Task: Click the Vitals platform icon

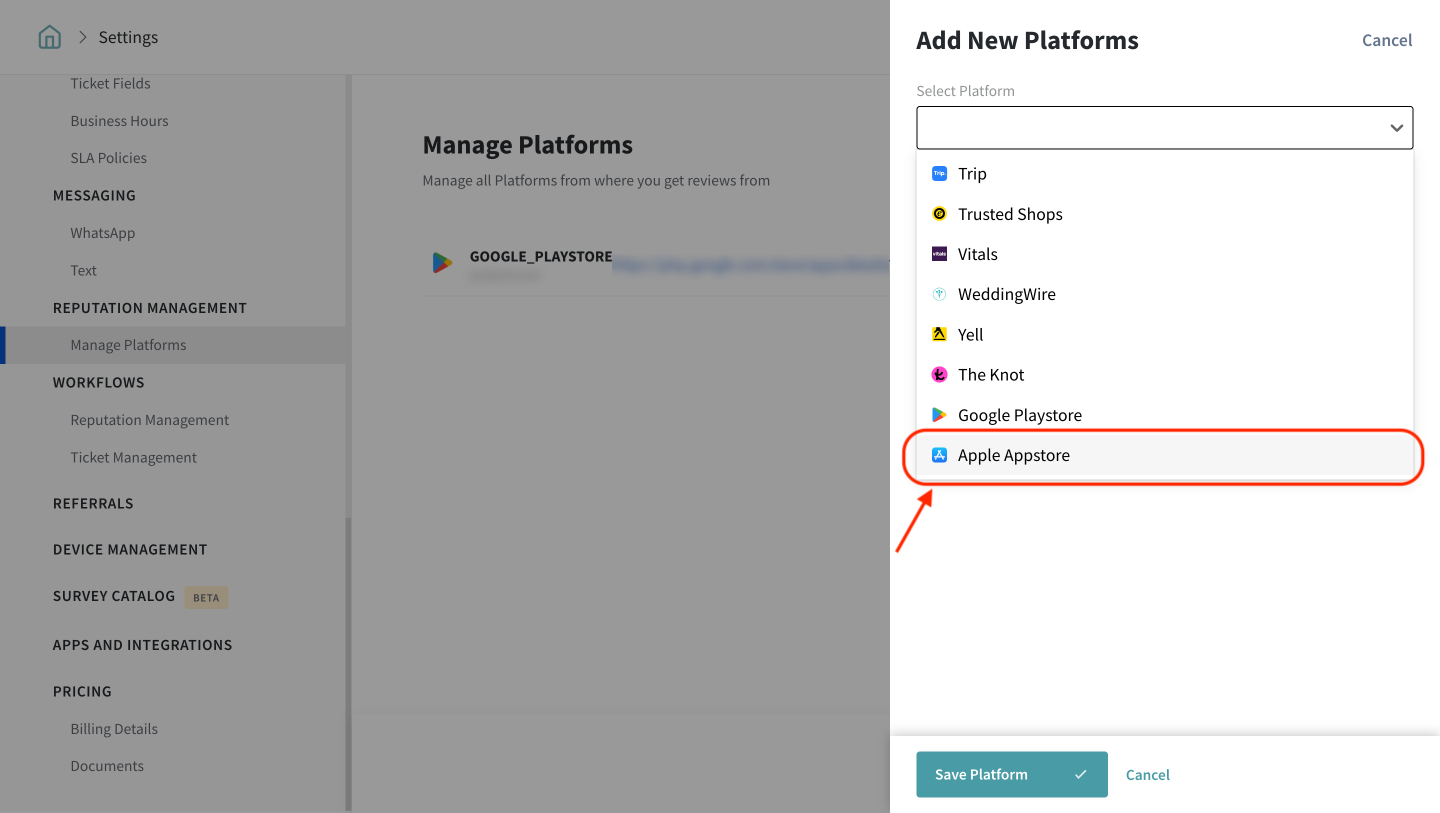Action: point(939,254)
